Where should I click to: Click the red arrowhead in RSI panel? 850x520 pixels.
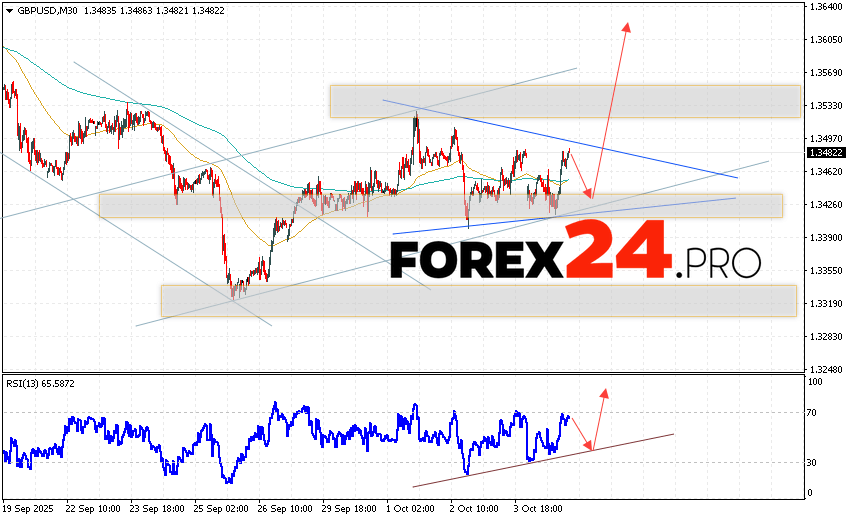604,393
